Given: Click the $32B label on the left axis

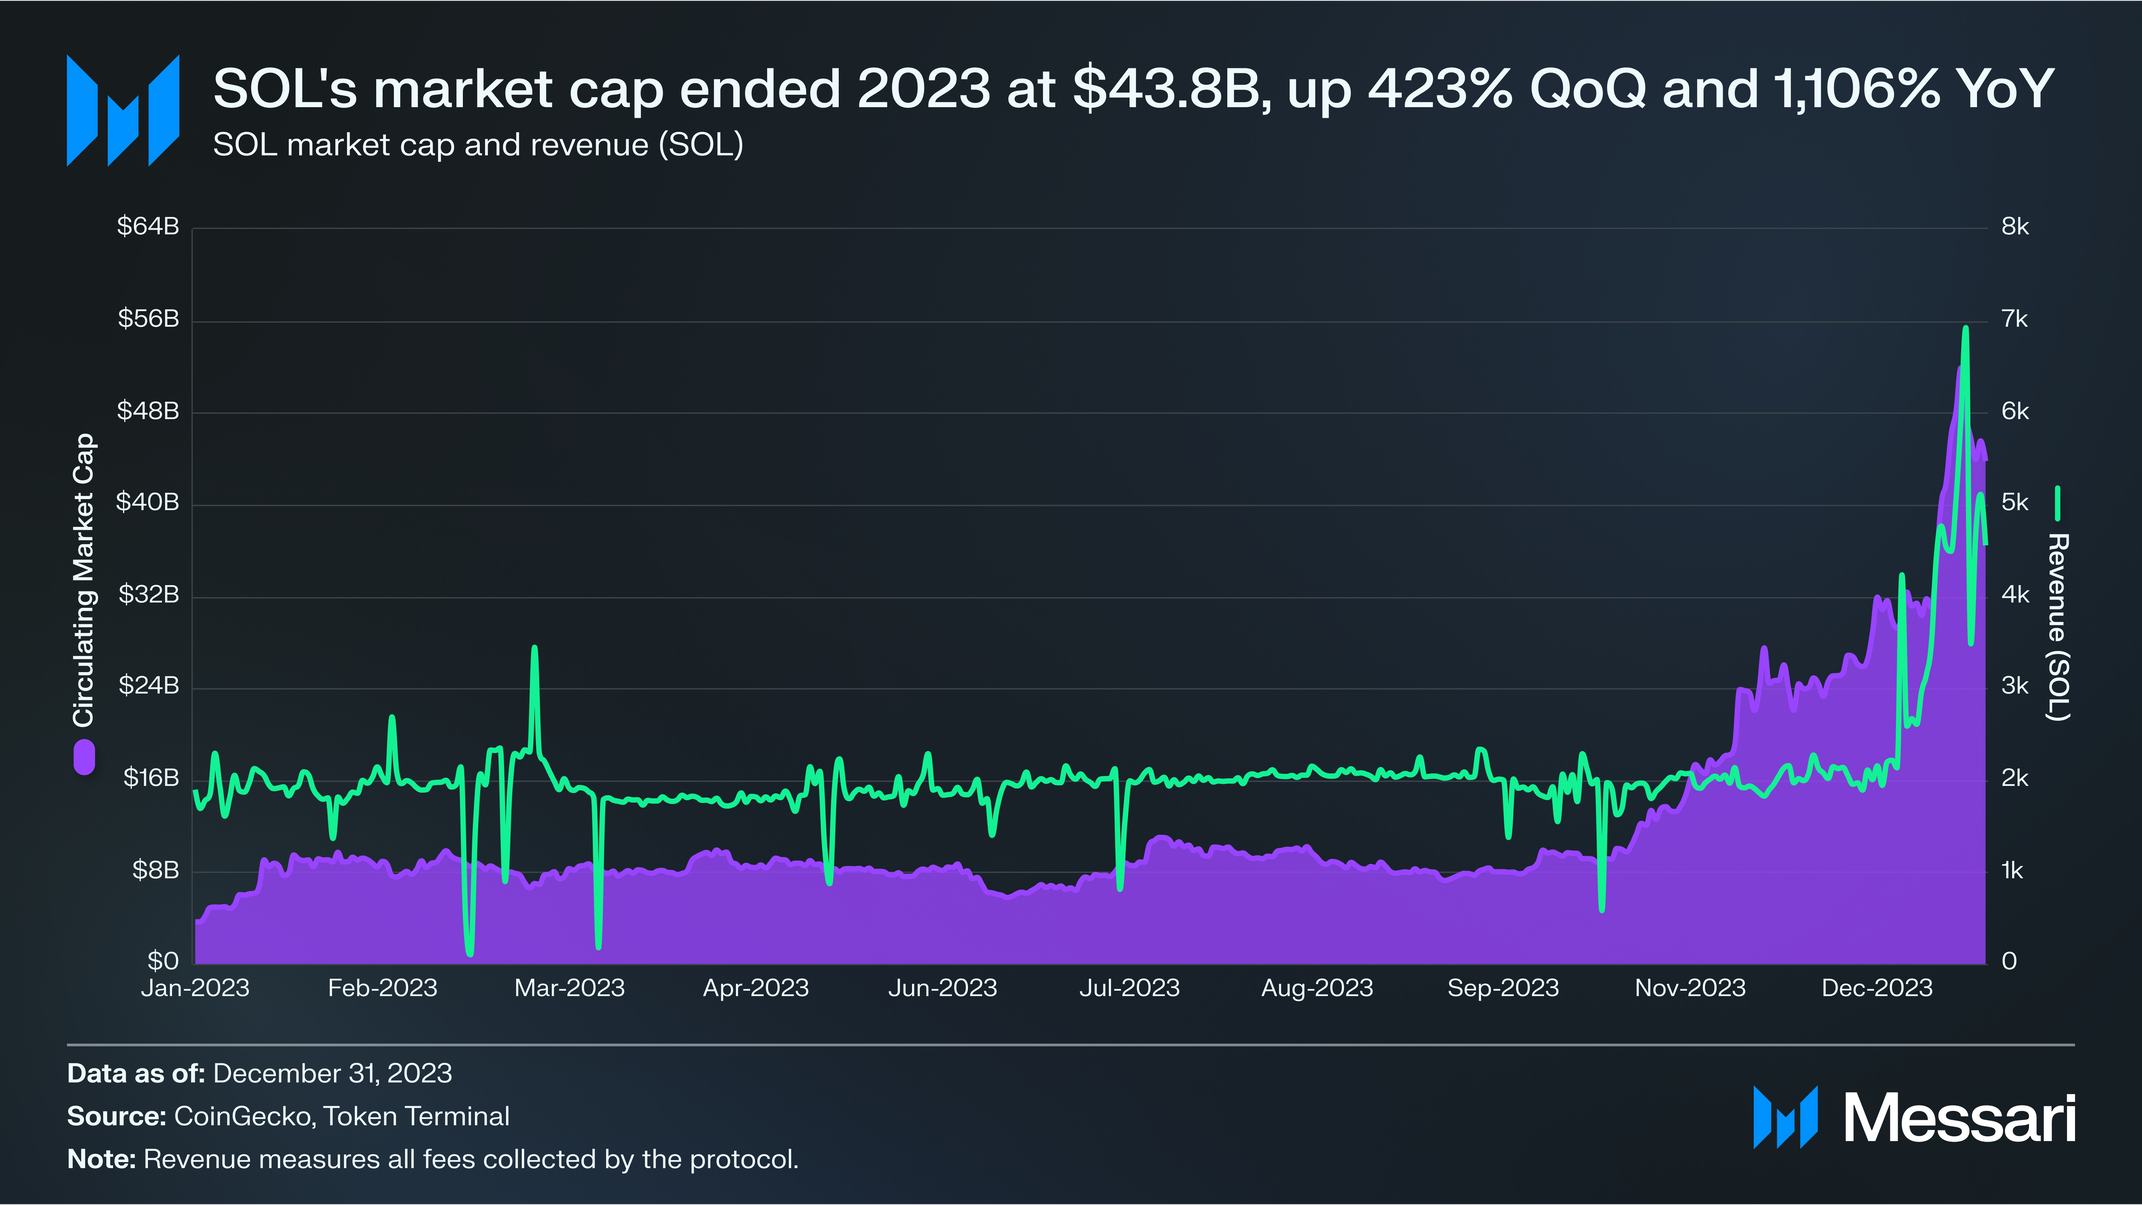Looking at the screenshot, I should tap(148, 595).
